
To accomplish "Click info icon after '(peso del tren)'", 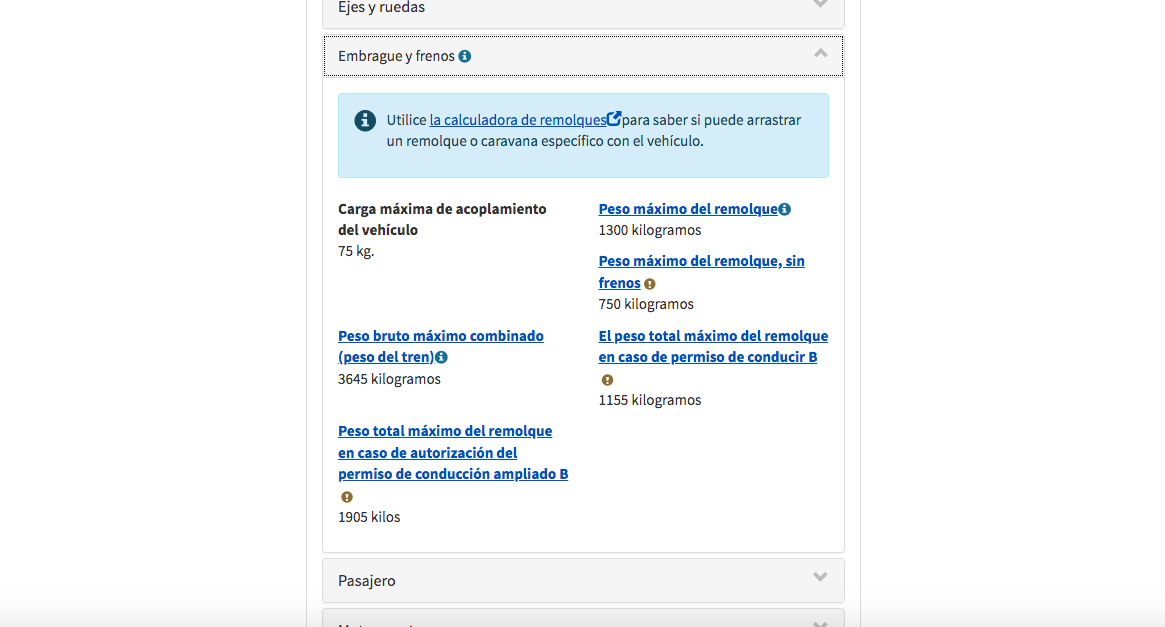I will [x=441, y=357].
